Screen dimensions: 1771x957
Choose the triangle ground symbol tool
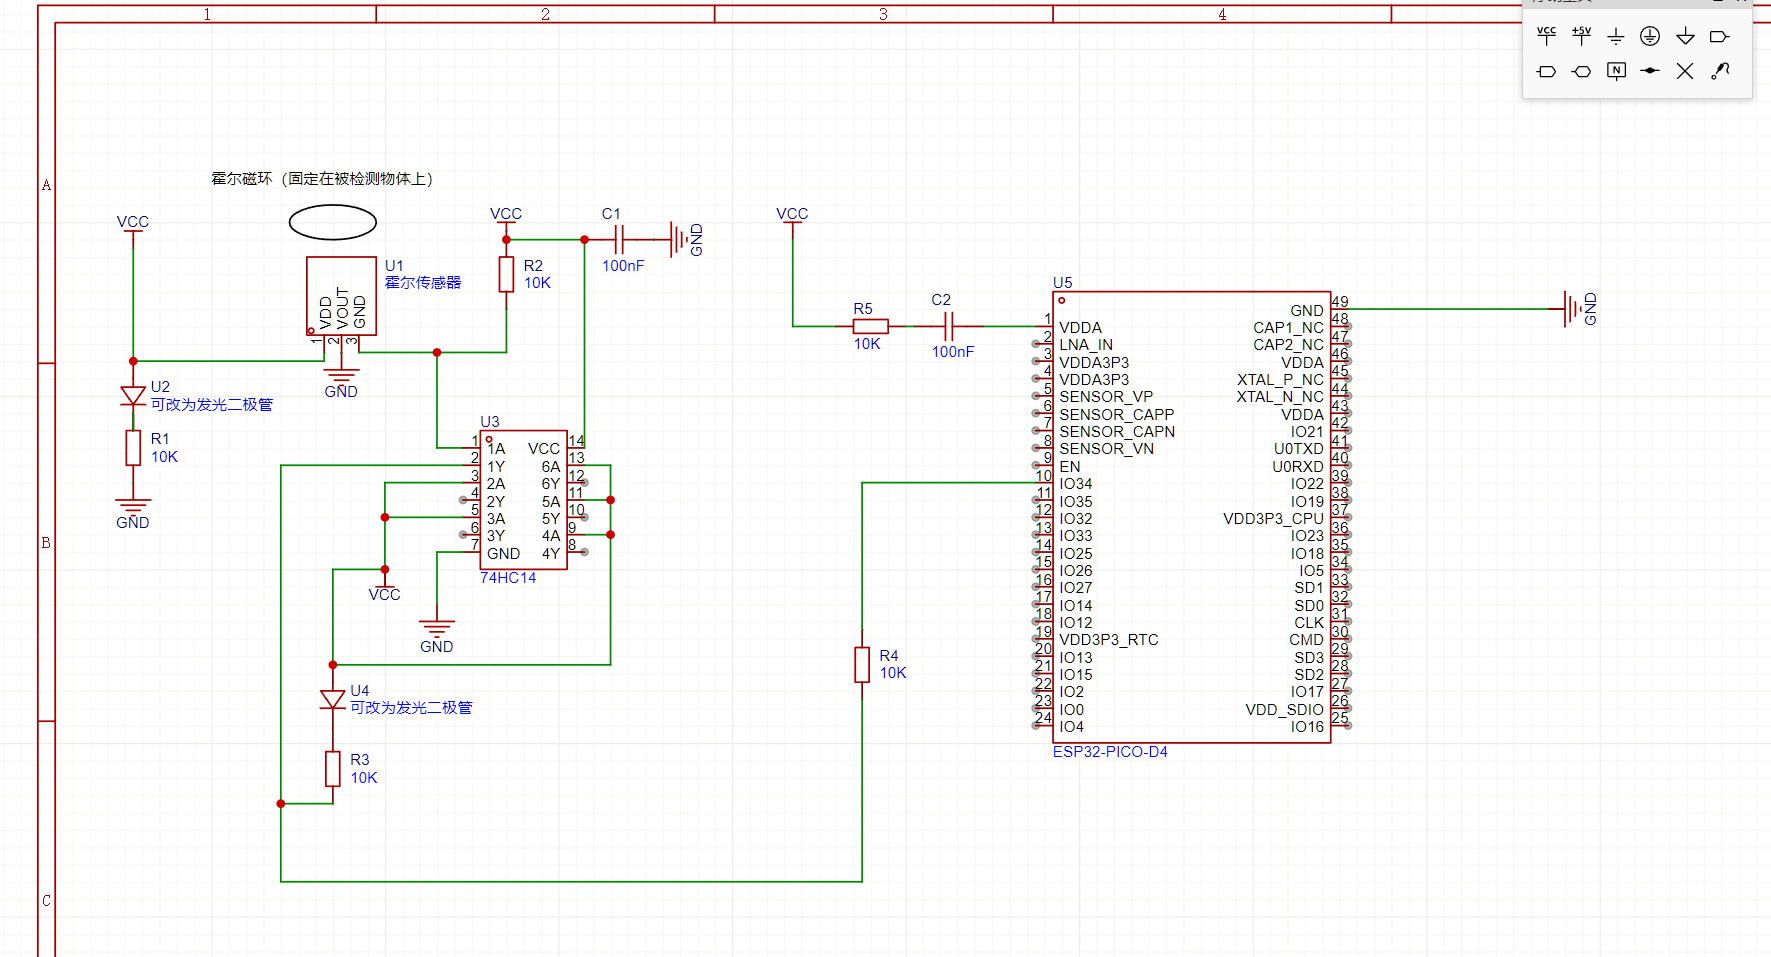pos(1685,37)
